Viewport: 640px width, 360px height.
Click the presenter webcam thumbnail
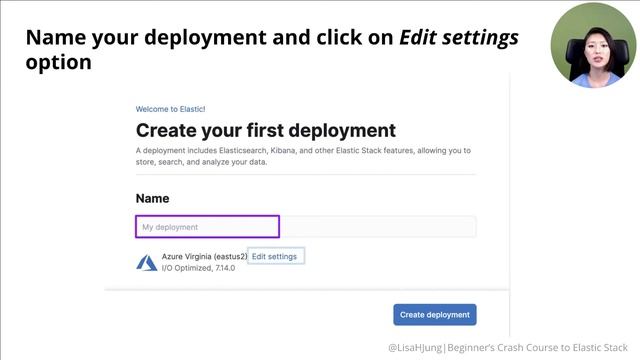tap(593, 45)
